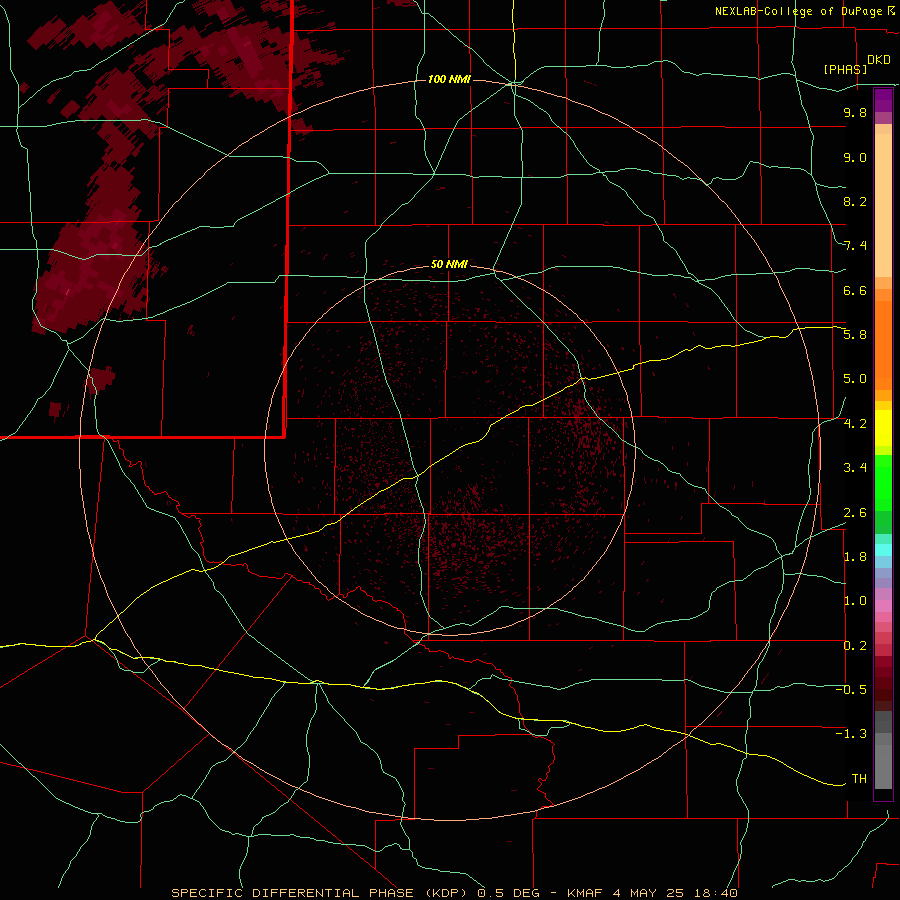Click the -1.3 value on the scale
Image resolution: width=900 pixels, height=900 pixels.
[x=851, y=734]
